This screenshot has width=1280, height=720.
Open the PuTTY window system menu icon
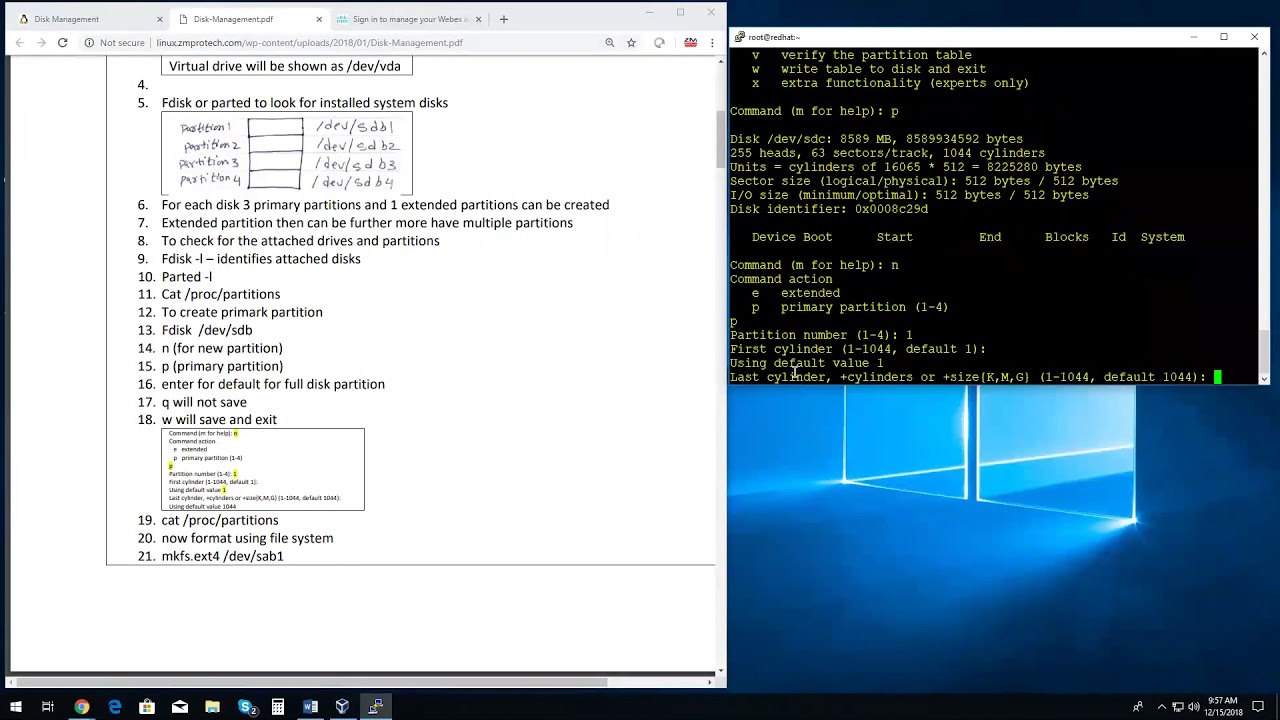click(x=739, y=37)
